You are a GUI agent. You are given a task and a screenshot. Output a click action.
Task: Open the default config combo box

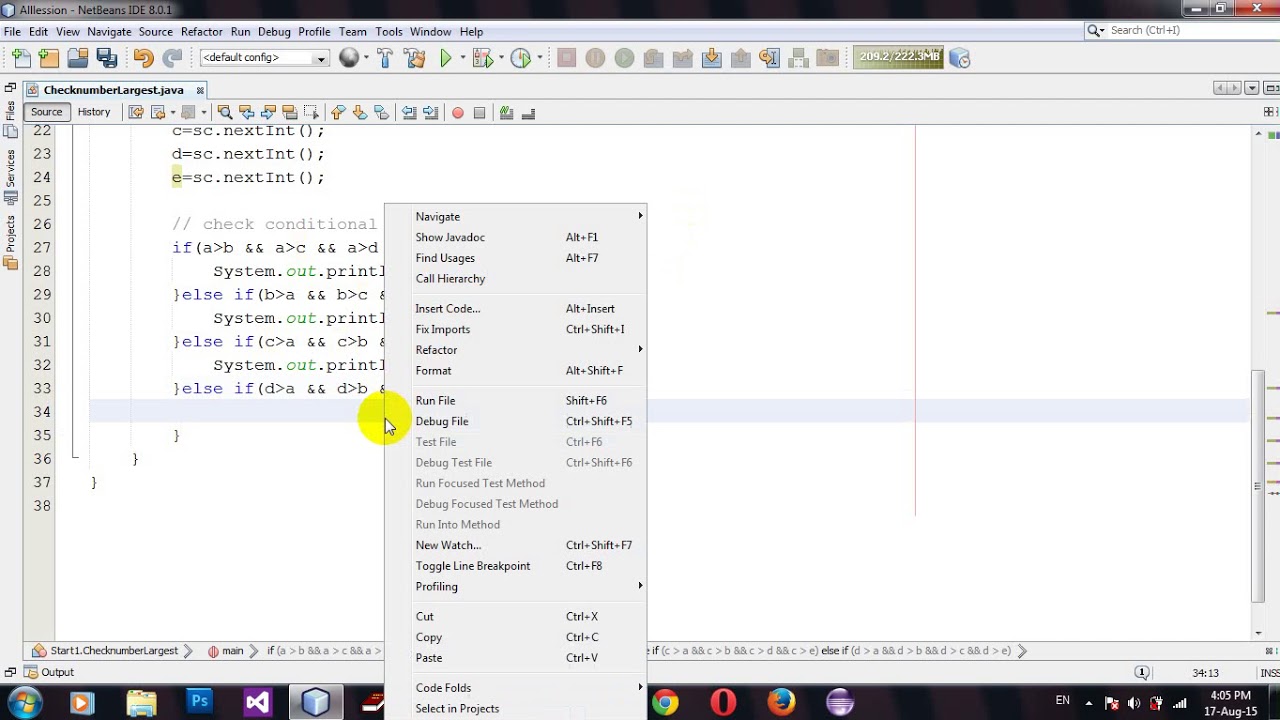click(264, 58)
